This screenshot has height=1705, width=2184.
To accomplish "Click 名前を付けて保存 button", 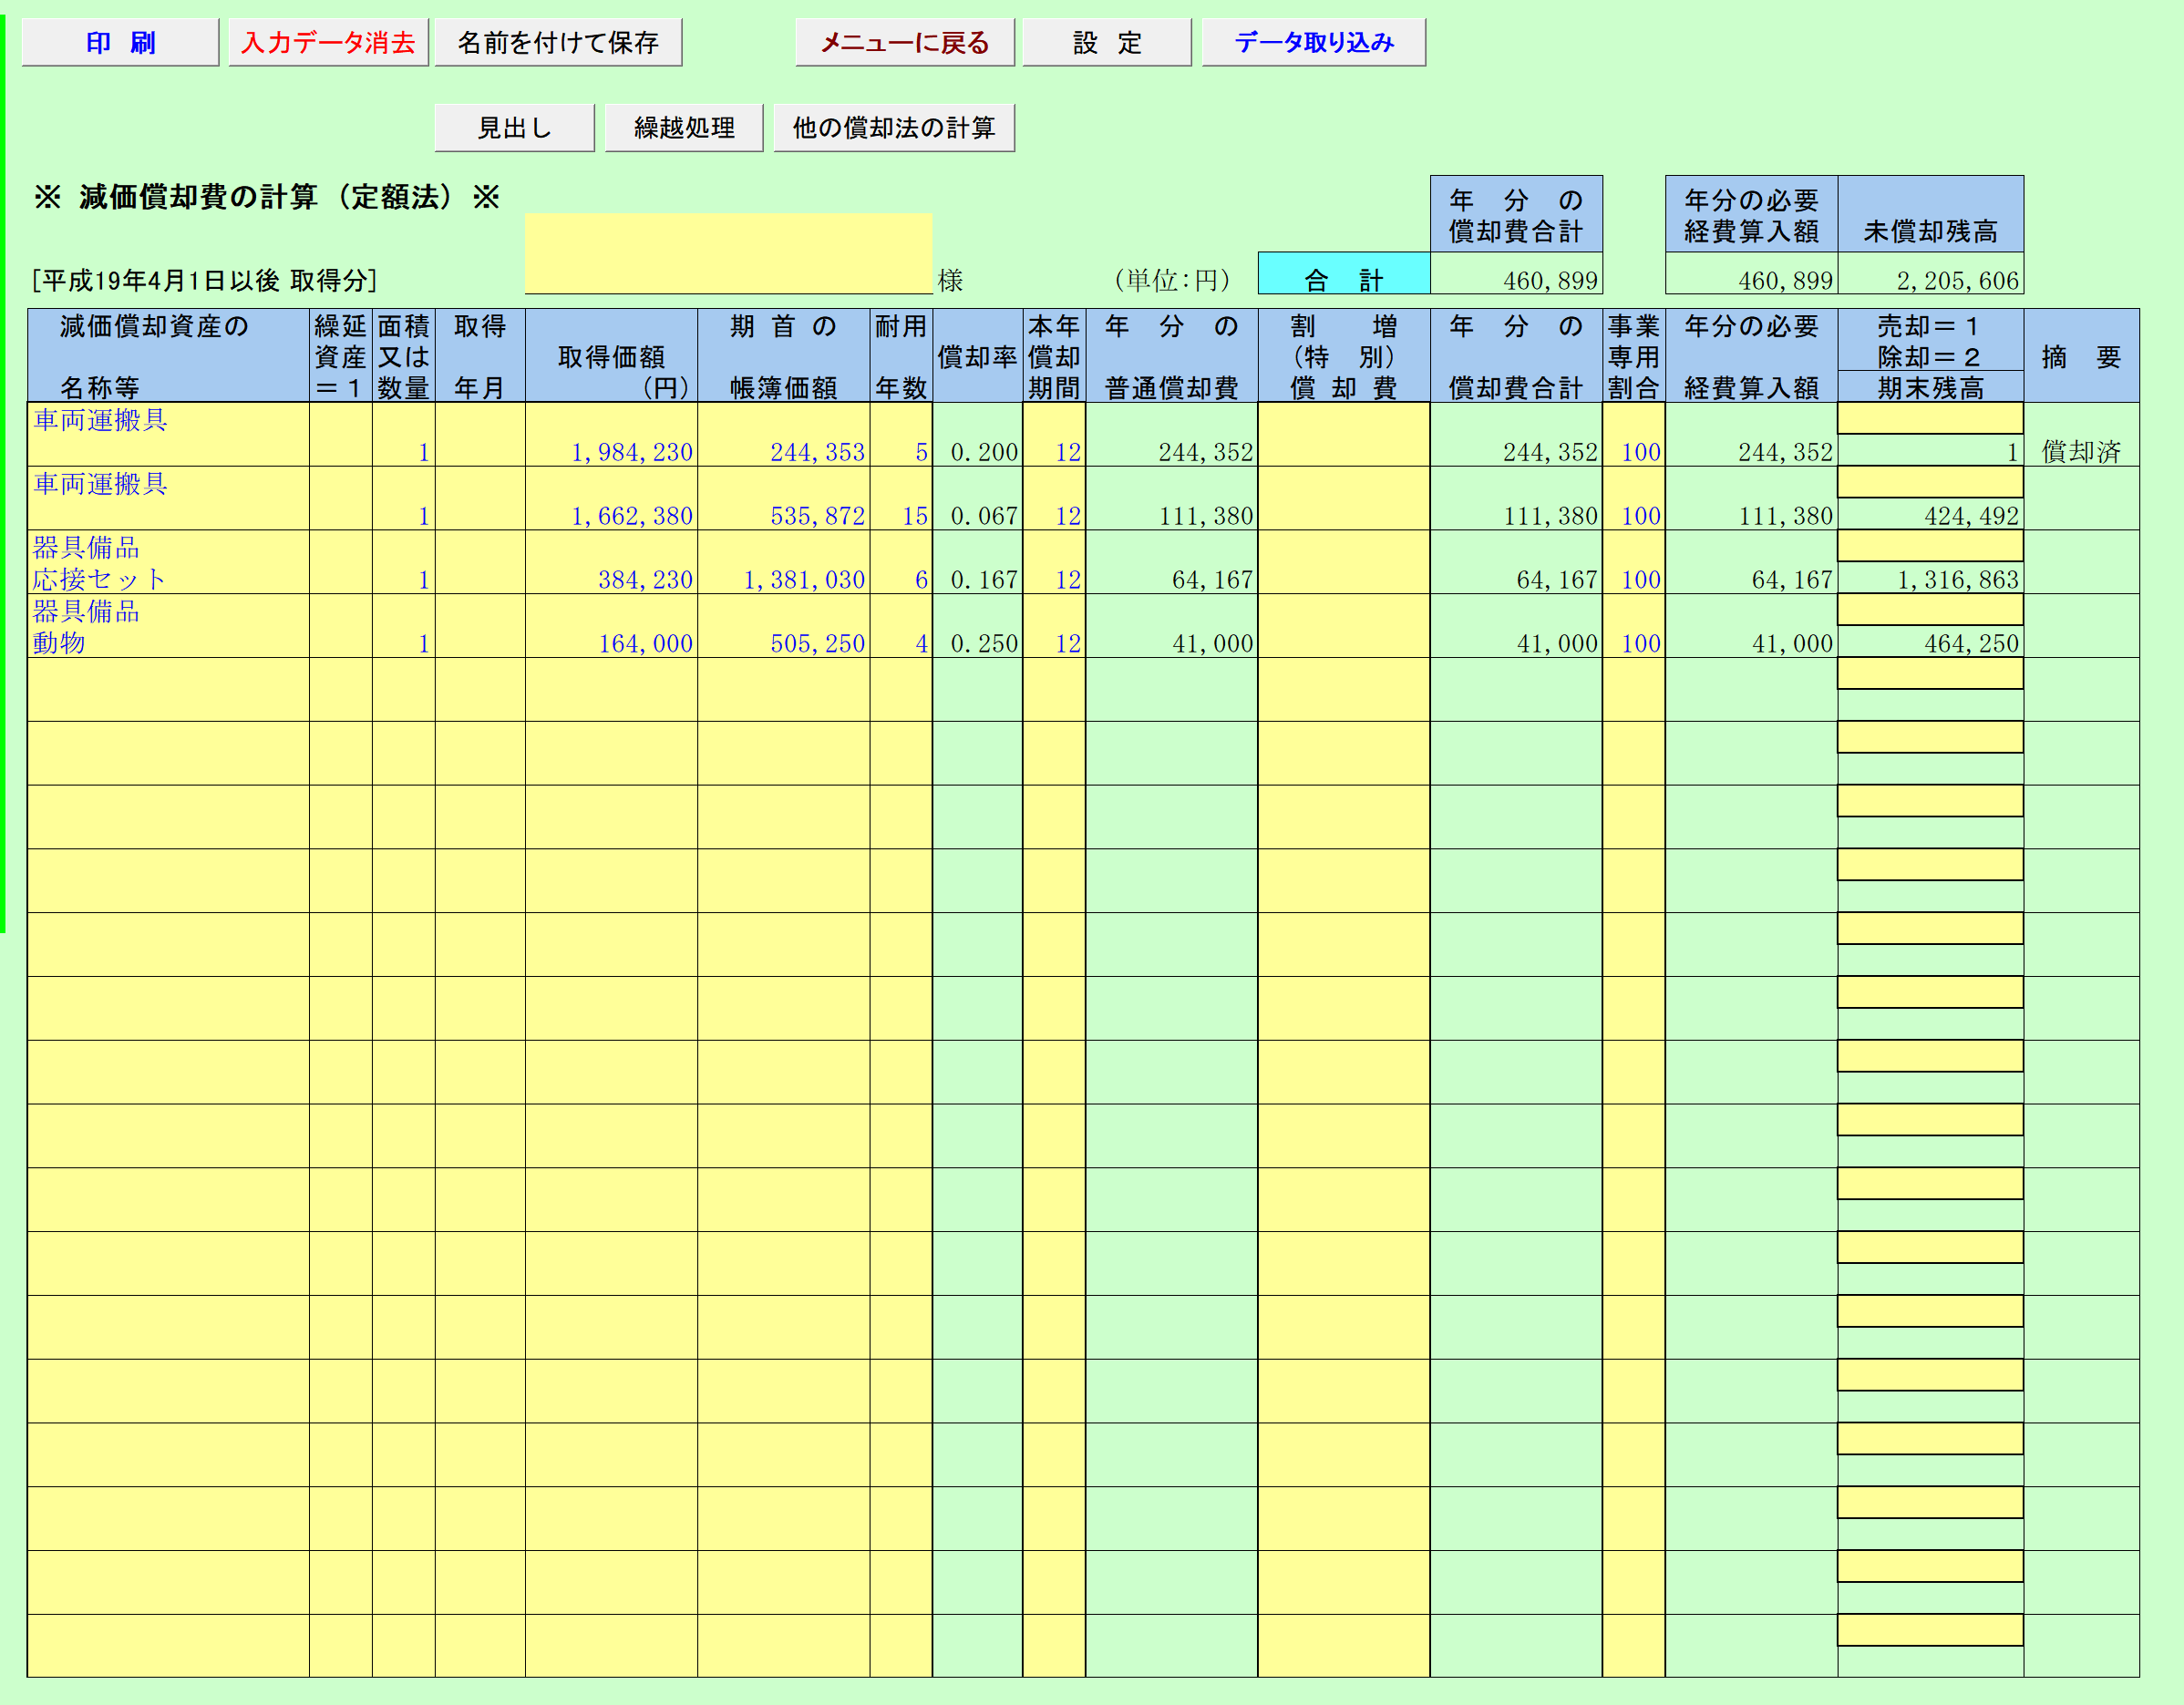I will 558,42.
